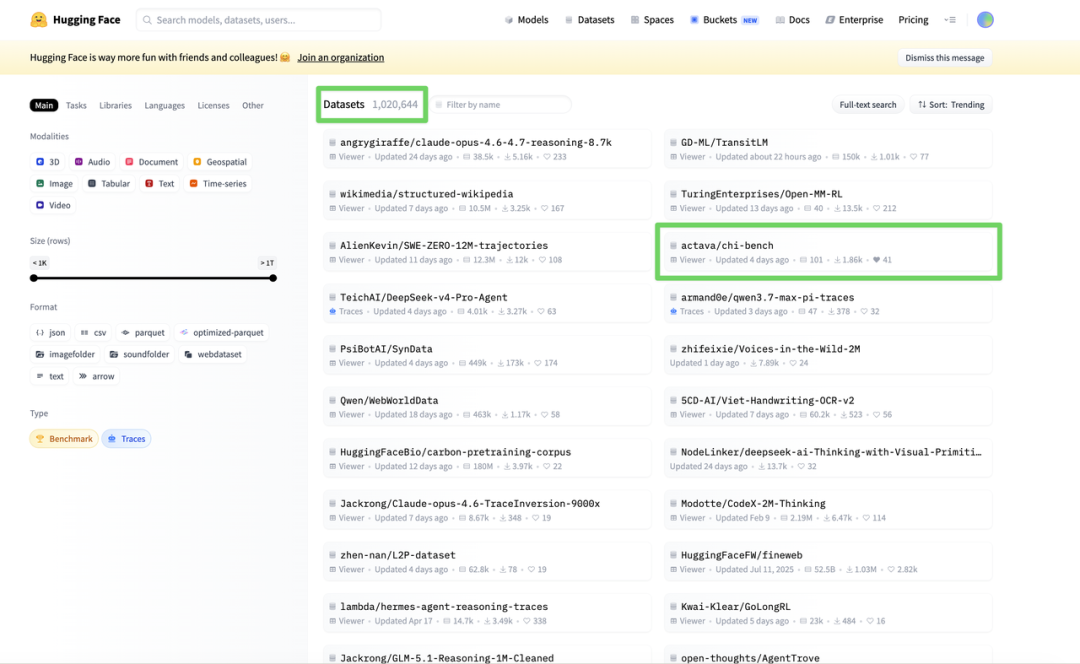This screenshot has height=664, width=1080.
Task: Open the Sort: Trending dropdown
Action: pos(951,105)
